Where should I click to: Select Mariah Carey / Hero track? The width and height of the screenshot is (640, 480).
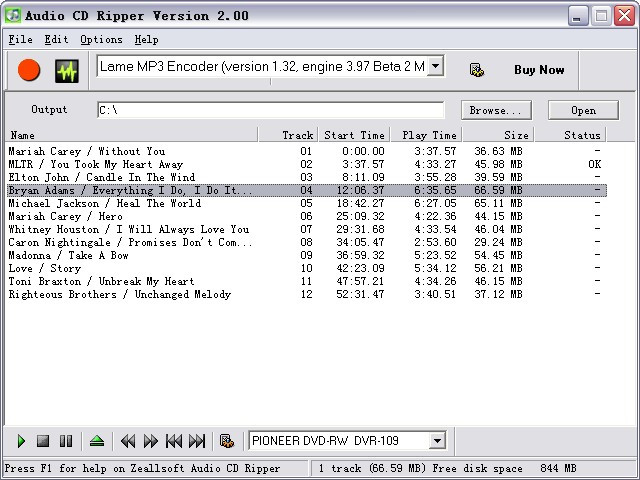[x=307, y=216]
